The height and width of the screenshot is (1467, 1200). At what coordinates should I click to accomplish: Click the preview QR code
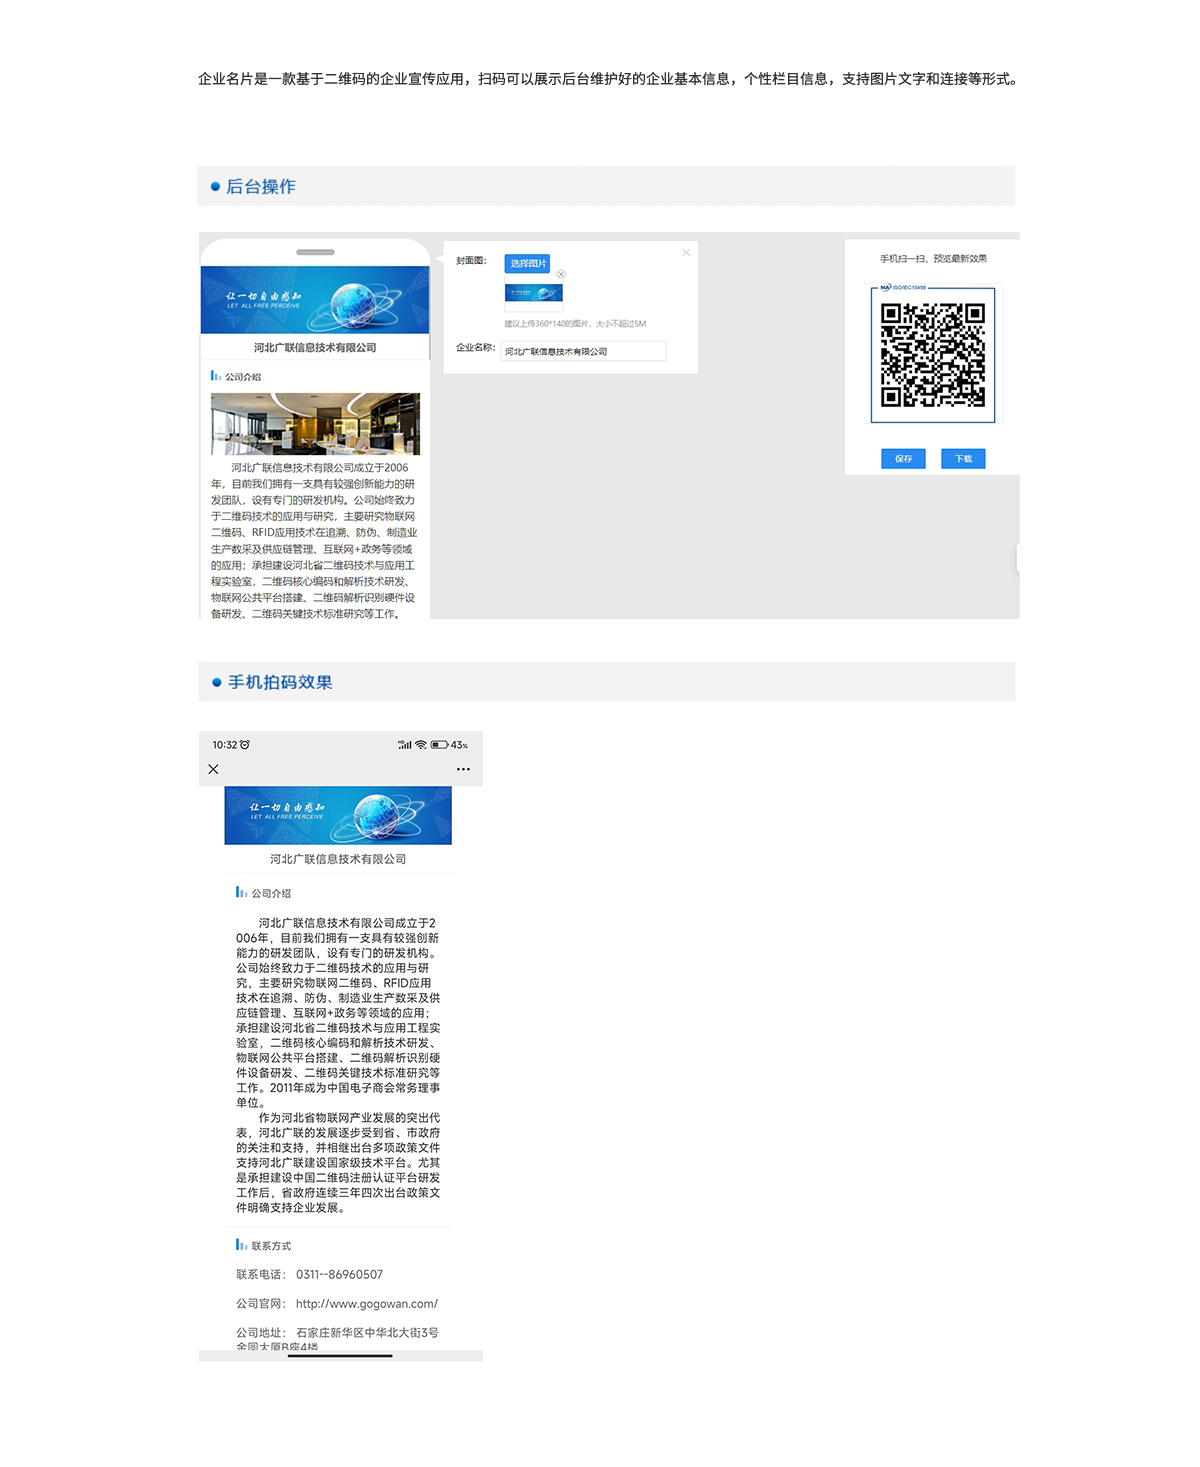click(x=933, y=355)
